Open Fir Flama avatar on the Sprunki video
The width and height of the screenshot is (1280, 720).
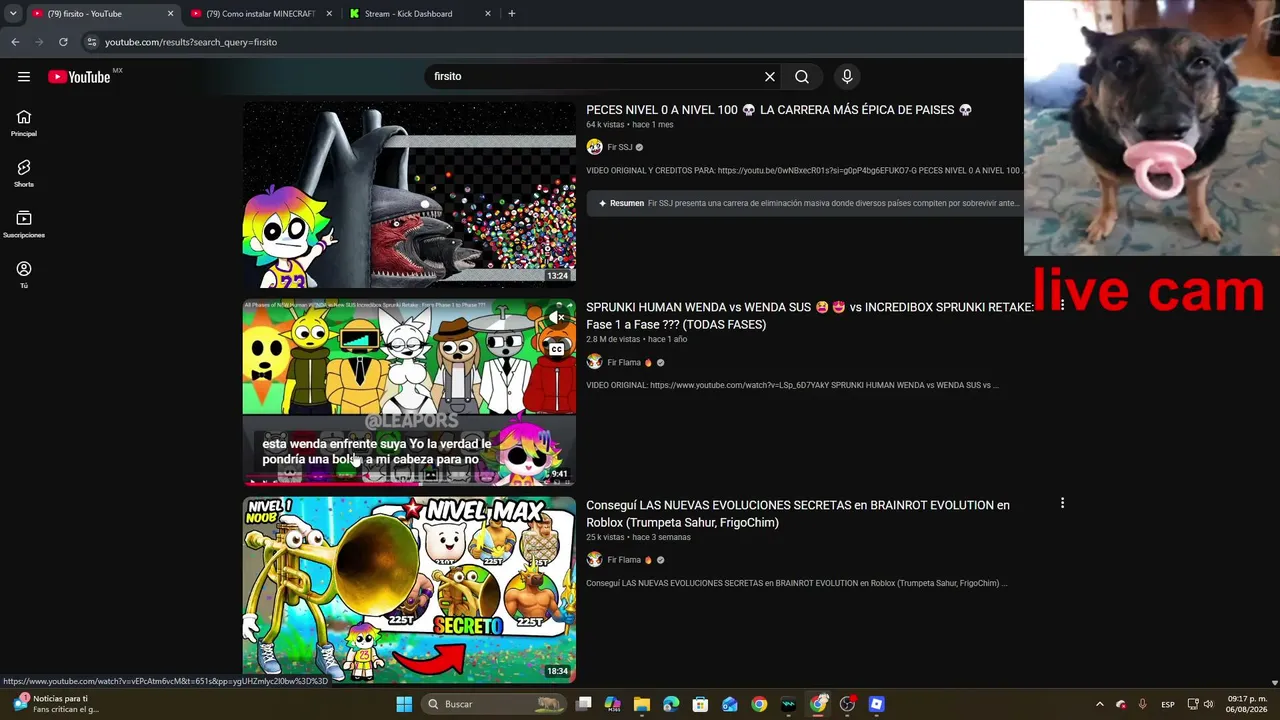click(594, 362)
